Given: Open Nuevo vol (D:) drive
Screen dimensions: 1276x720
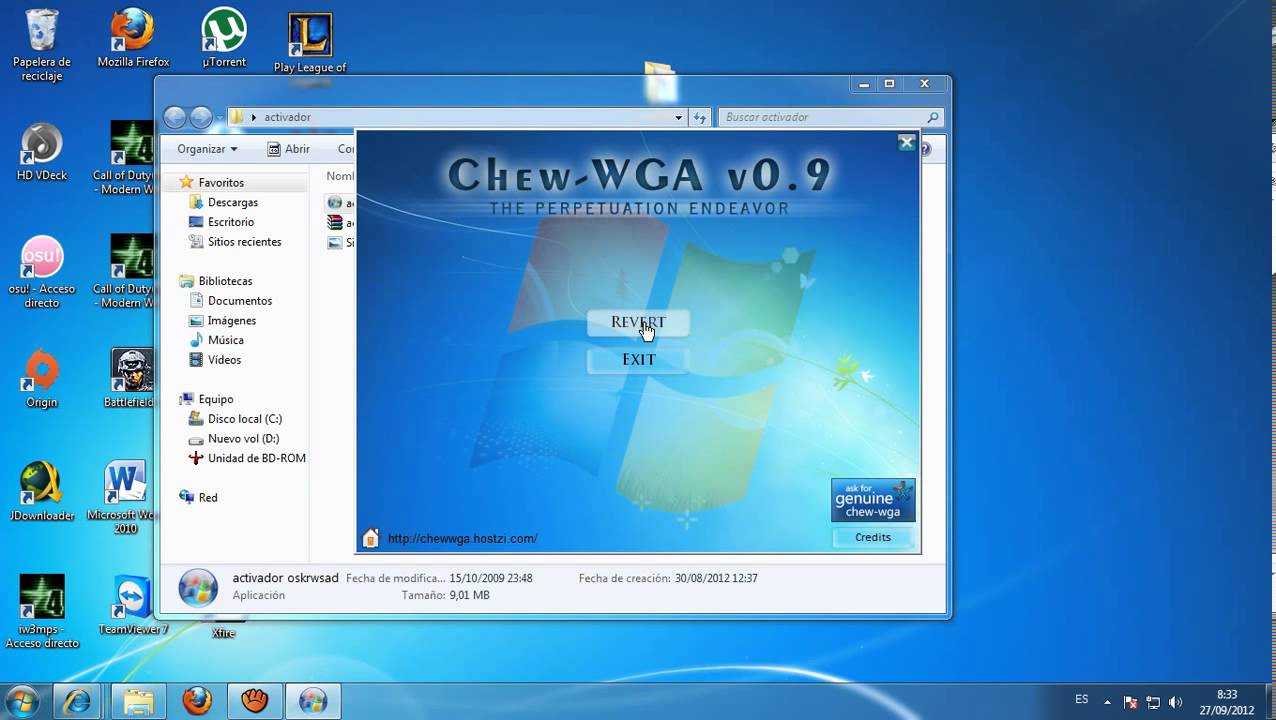Looking at the screenshot, I should [x=243, y=439].
